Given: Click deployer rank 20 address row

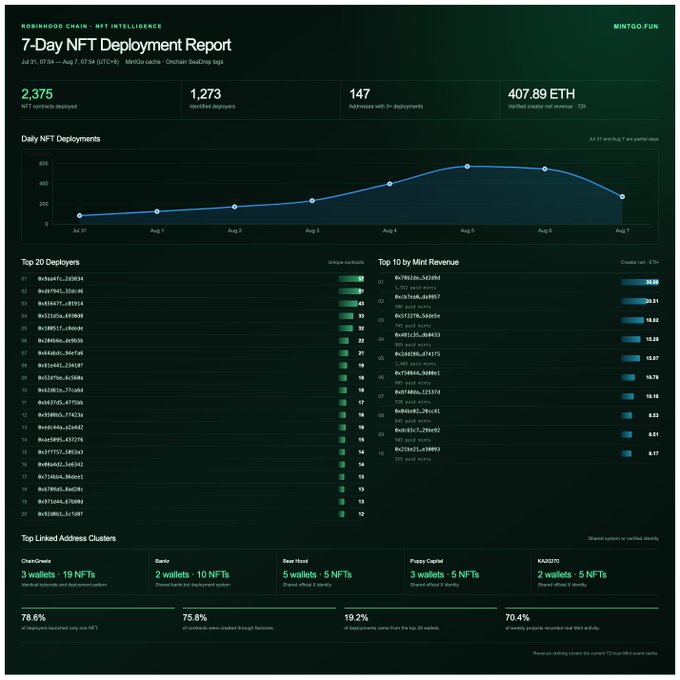Looking at the screenshot, I should point(193,514).
